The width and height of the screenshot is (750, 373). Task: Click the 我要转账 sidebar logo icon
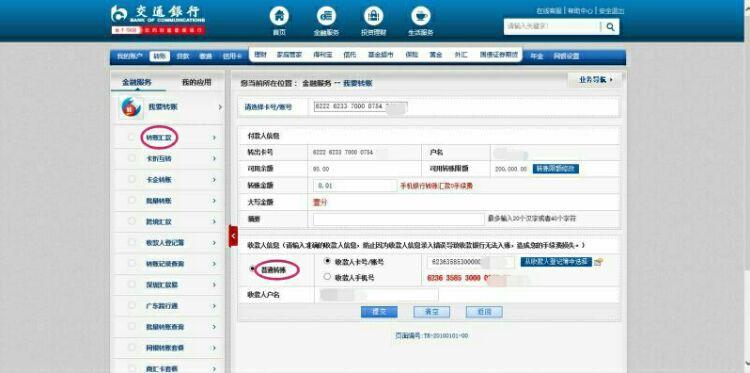click(x=131, y=107)
